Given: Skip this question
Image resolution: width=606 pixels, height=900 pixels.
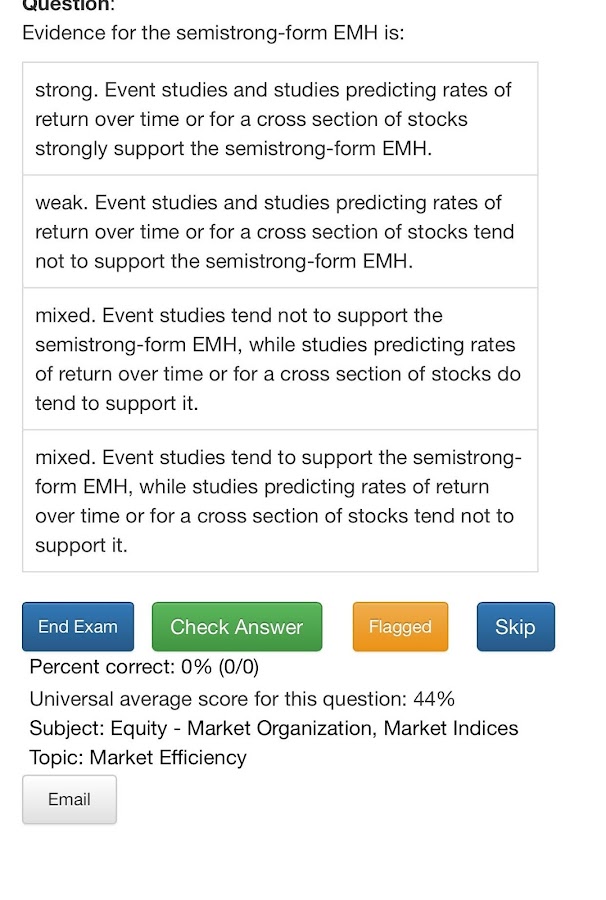Looking at the screenshot, I should click(515, 627).
